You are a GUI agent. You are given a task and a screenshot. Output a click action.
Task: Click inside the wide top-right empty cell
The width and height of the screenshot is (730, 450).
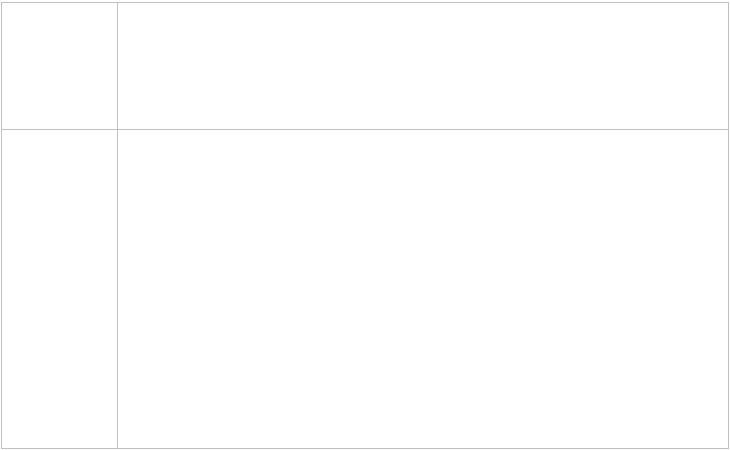point(423,66)
